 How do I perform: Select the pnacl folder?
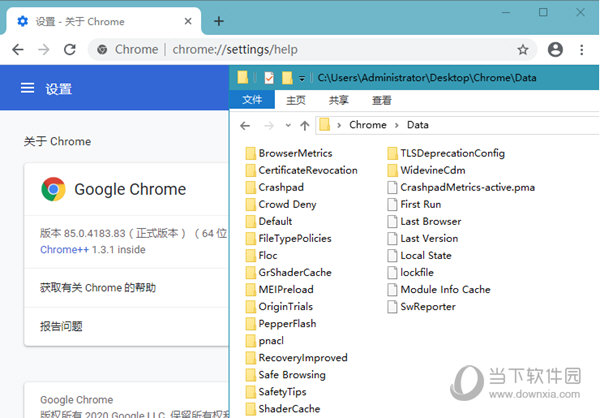[x=264, y=341]
